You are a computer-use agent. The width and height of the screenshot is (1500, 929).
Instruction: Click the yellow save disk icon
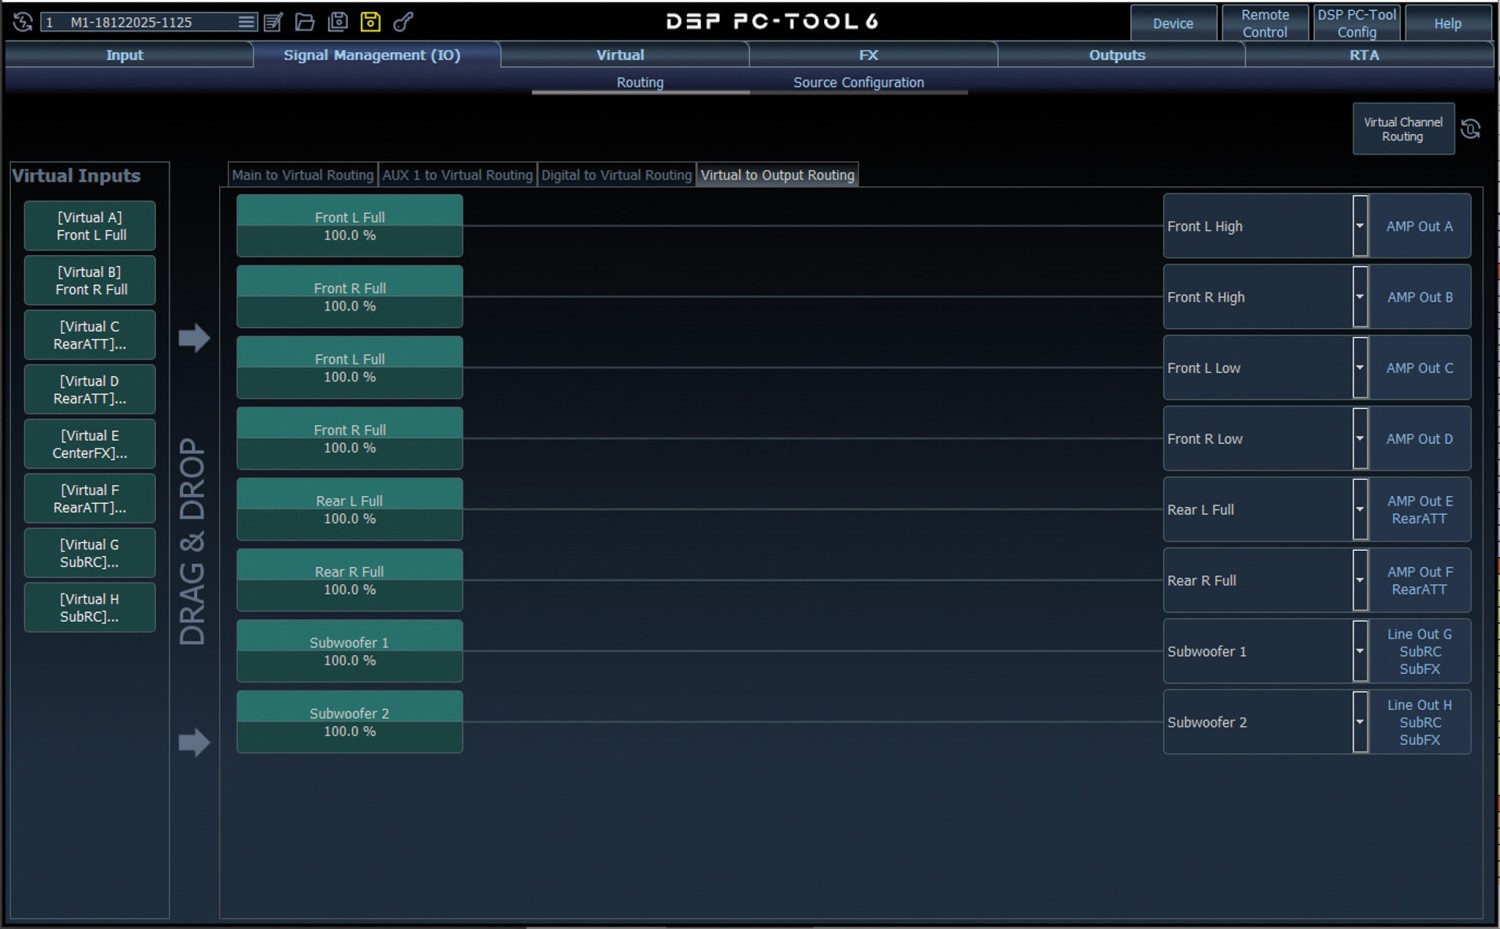(x=370, y=22)
